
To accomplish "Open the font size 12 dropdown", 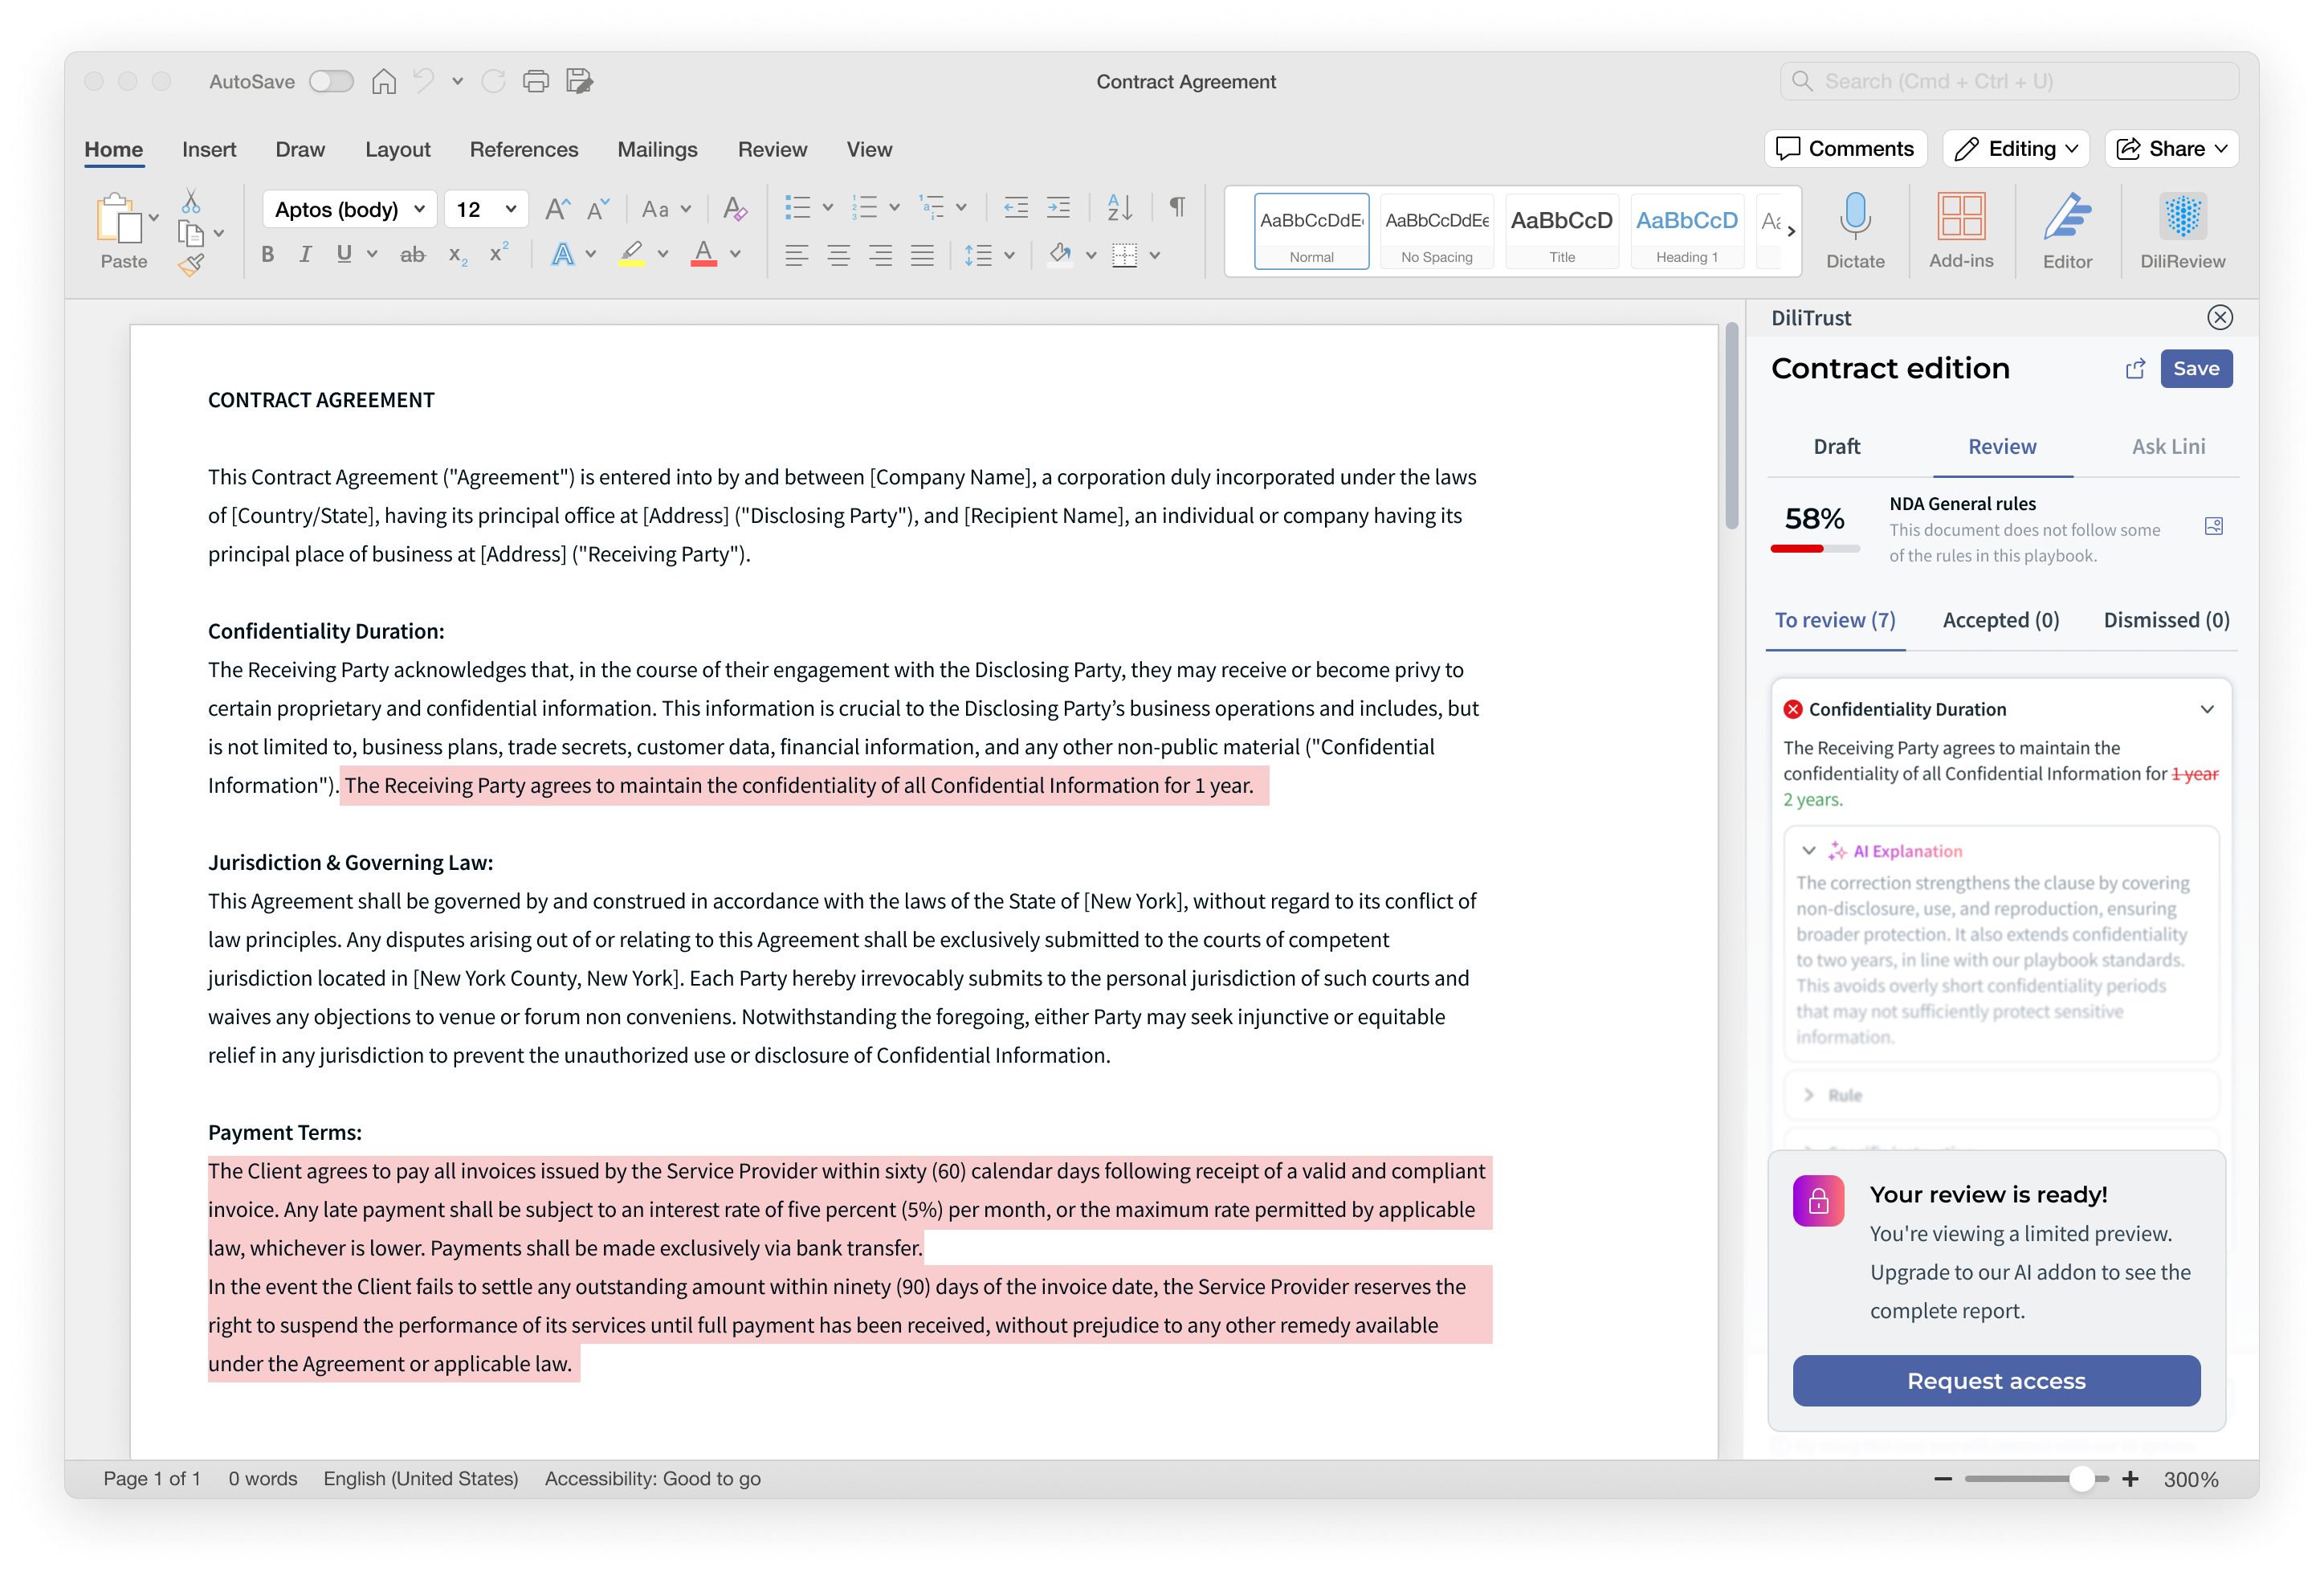I will point(486,209).
